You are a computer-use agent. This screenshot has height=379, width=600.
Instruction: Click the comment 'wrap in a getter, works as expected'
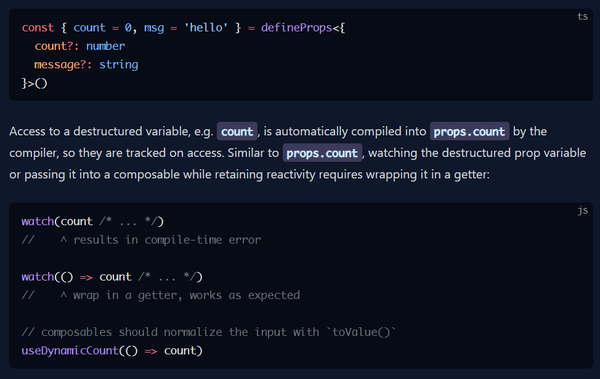(x=186, y=295)
